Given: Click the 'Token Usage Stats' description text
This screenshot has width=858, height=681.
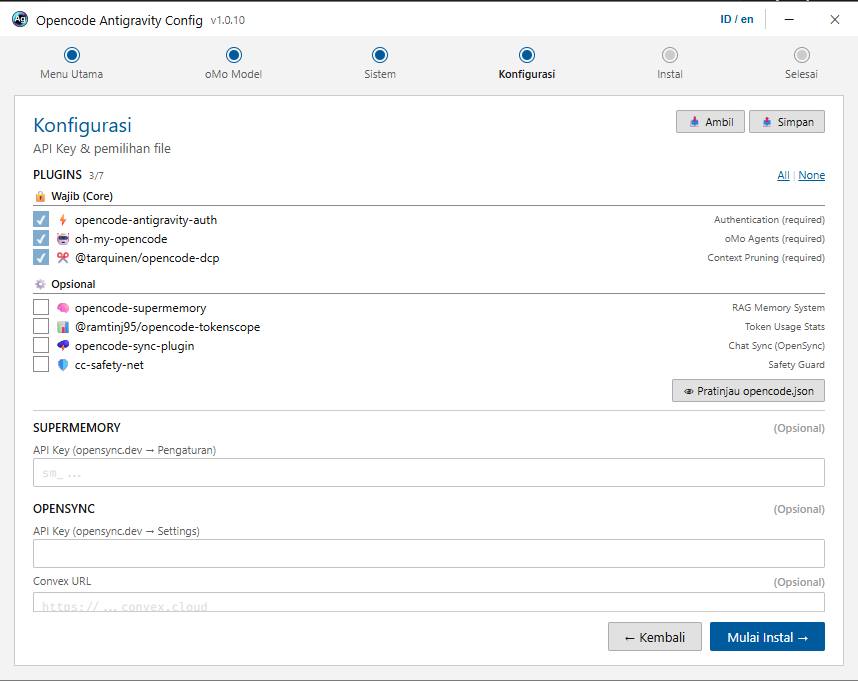Looking at the screenshot, I should point(785,327).
